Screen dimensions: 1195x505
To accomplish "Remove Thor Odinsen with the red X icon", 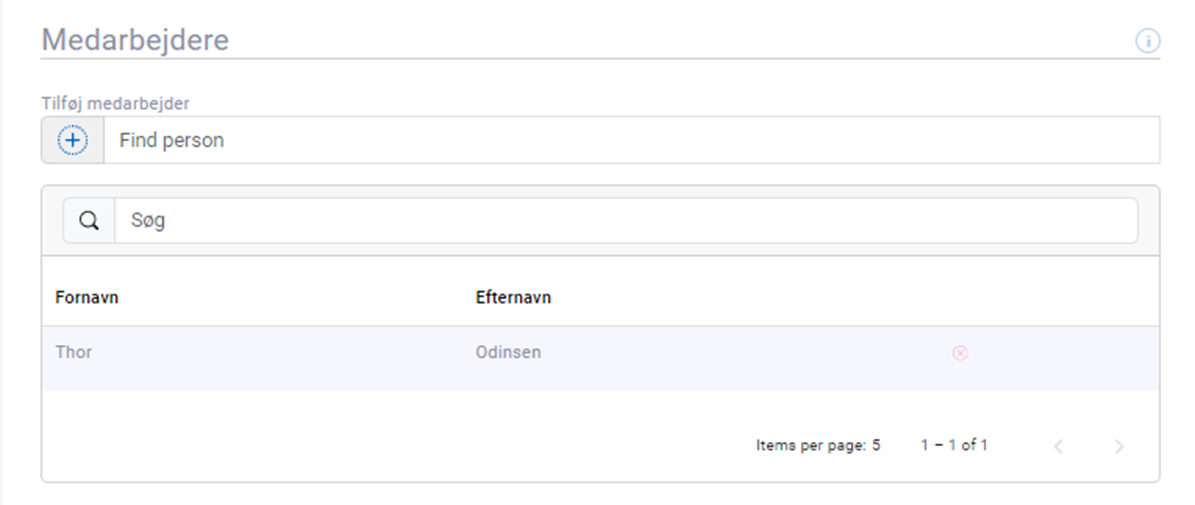I will pyautogui.click(x=959, y=353).
